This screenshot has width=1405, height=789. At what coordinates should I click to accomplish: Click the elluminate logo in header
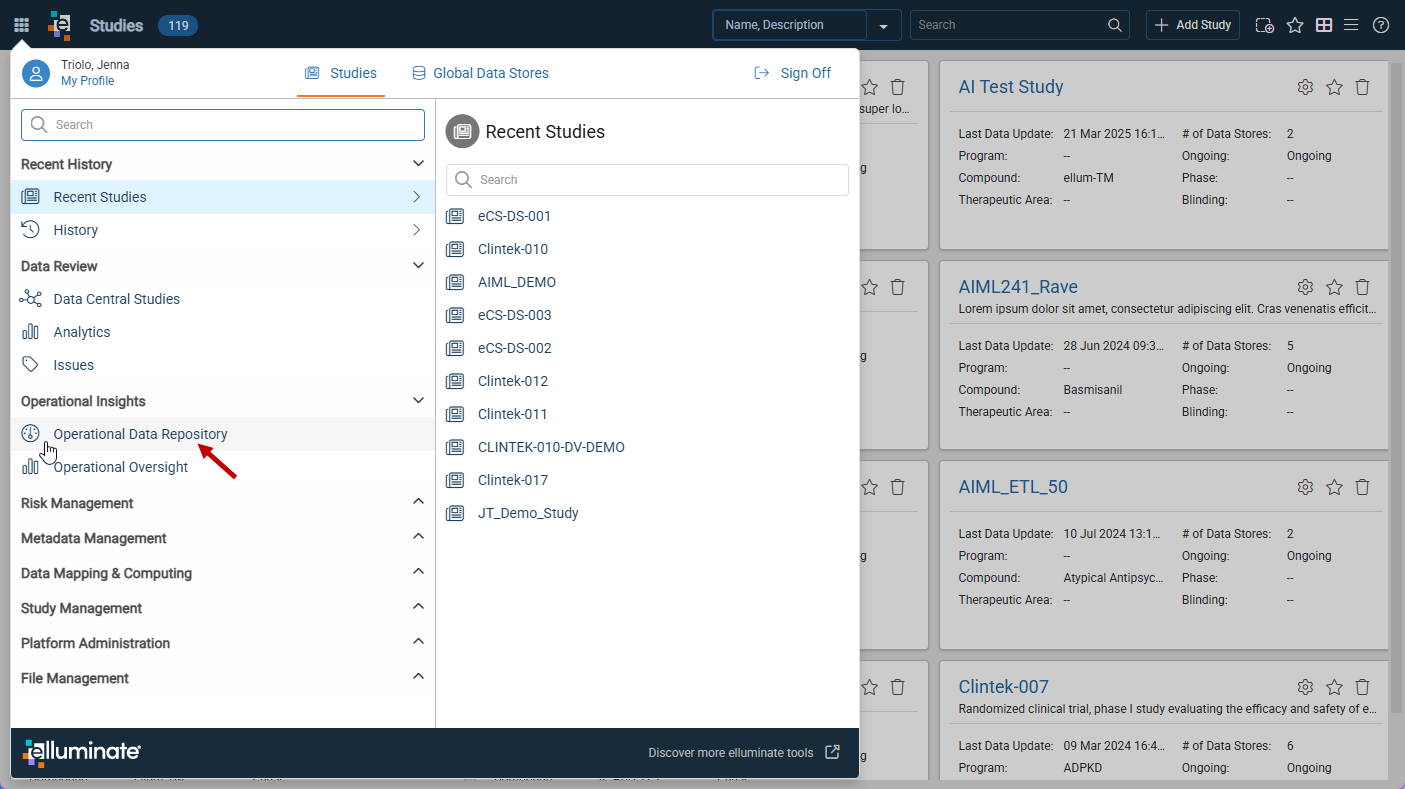click(x=60, y=25)
